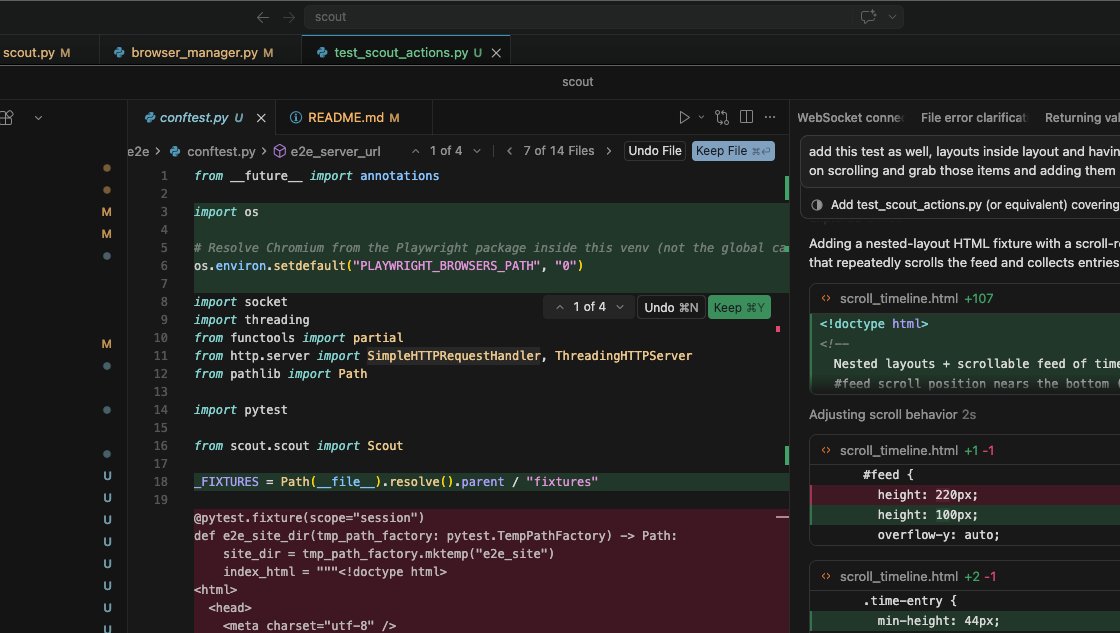Collapse the removed block minus marker
The image size is (1120, 633).
[781, 517]
